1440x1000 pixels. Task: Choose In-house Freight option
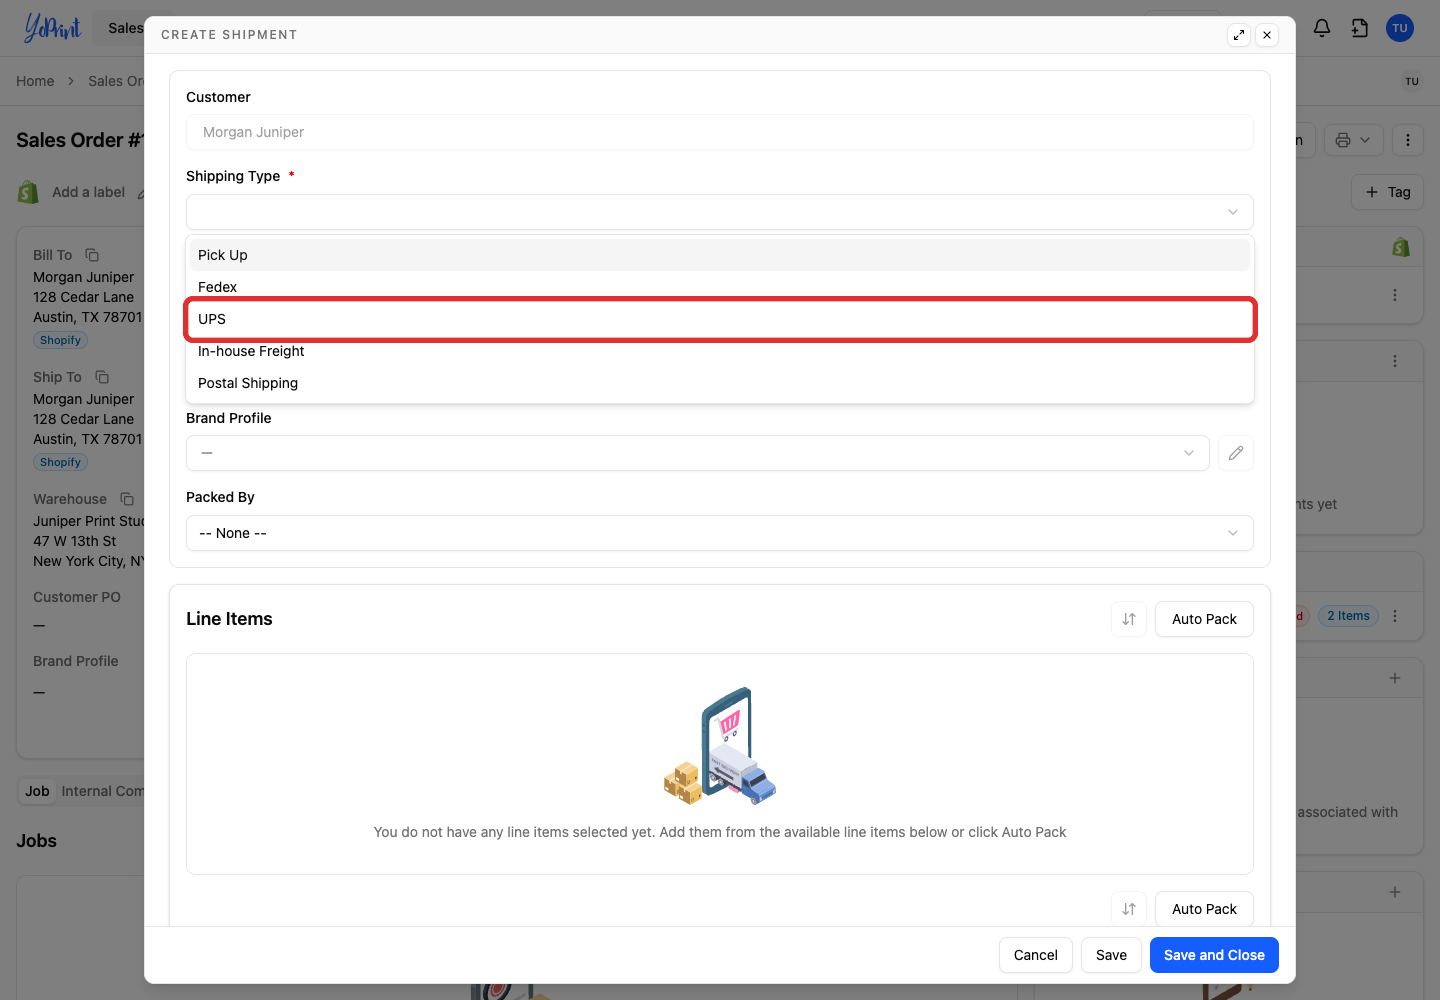[x=720, y=351]
